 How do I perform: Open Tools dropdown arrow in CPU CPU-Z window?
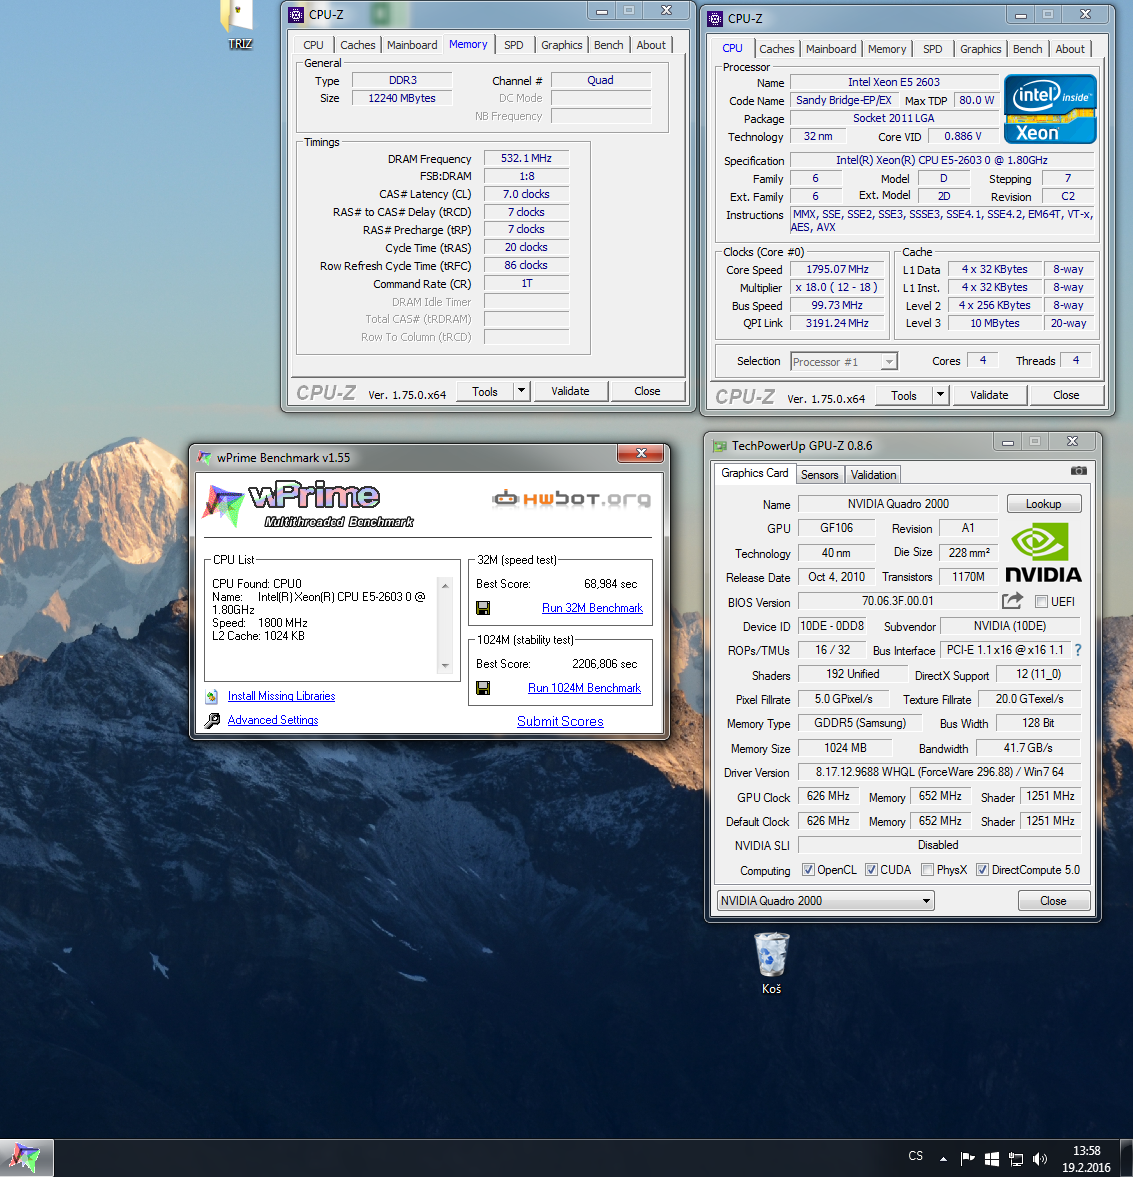tap(941, 395)
